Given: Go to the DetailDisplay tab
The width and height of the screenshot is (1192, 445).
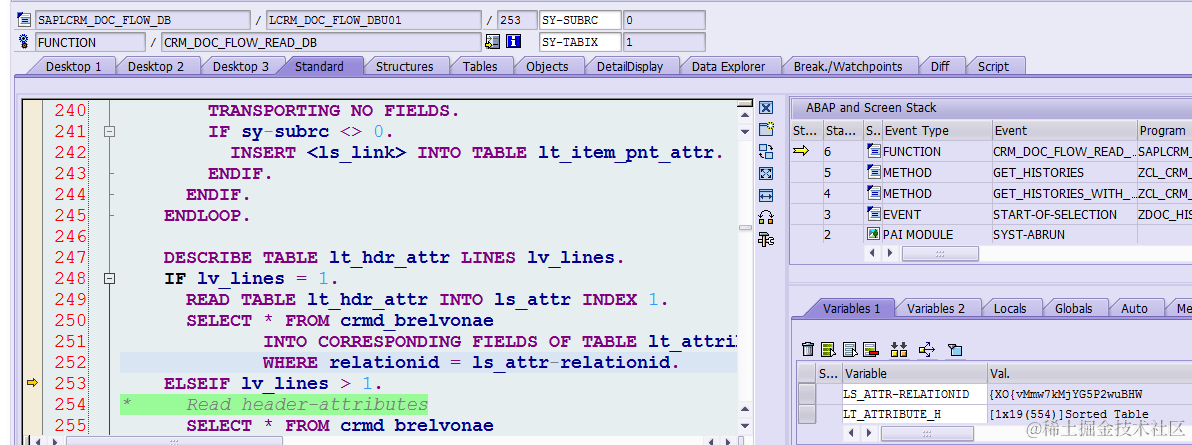Looking at the screenshot, I should (x=629, y=66).
